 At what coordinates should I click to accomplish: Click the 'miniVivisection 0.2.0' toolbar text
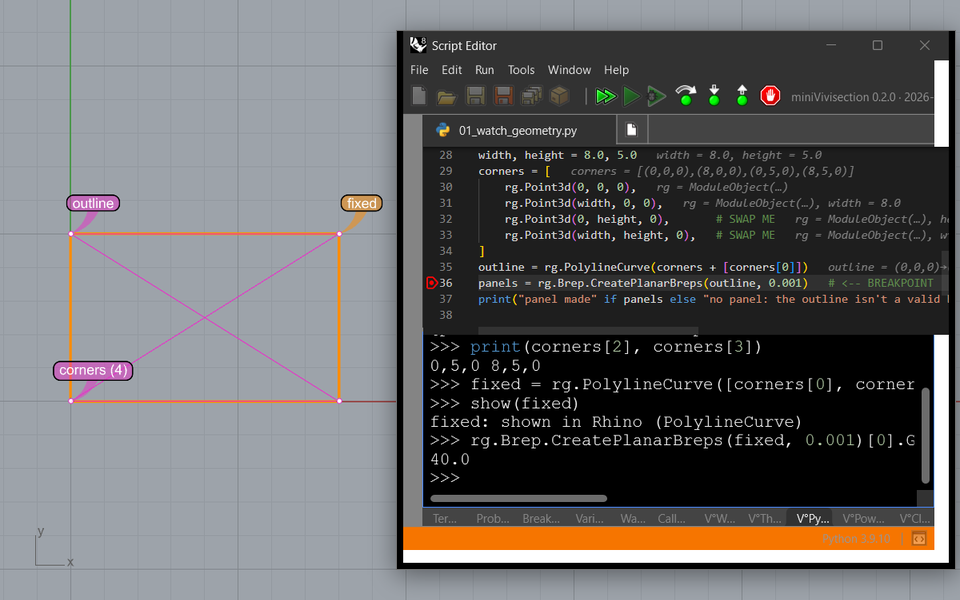839,97
